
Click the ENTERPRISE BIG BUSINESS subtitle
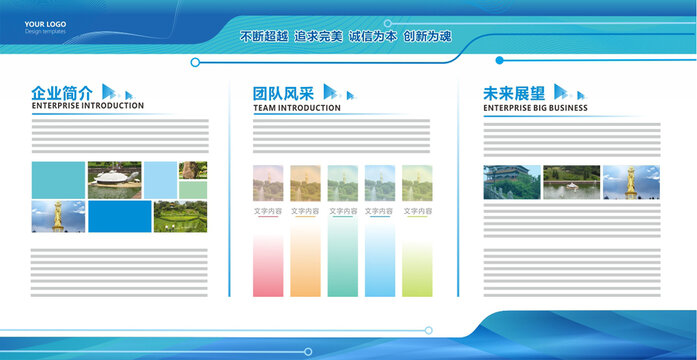pyautogui.click(x=535, y=108)
